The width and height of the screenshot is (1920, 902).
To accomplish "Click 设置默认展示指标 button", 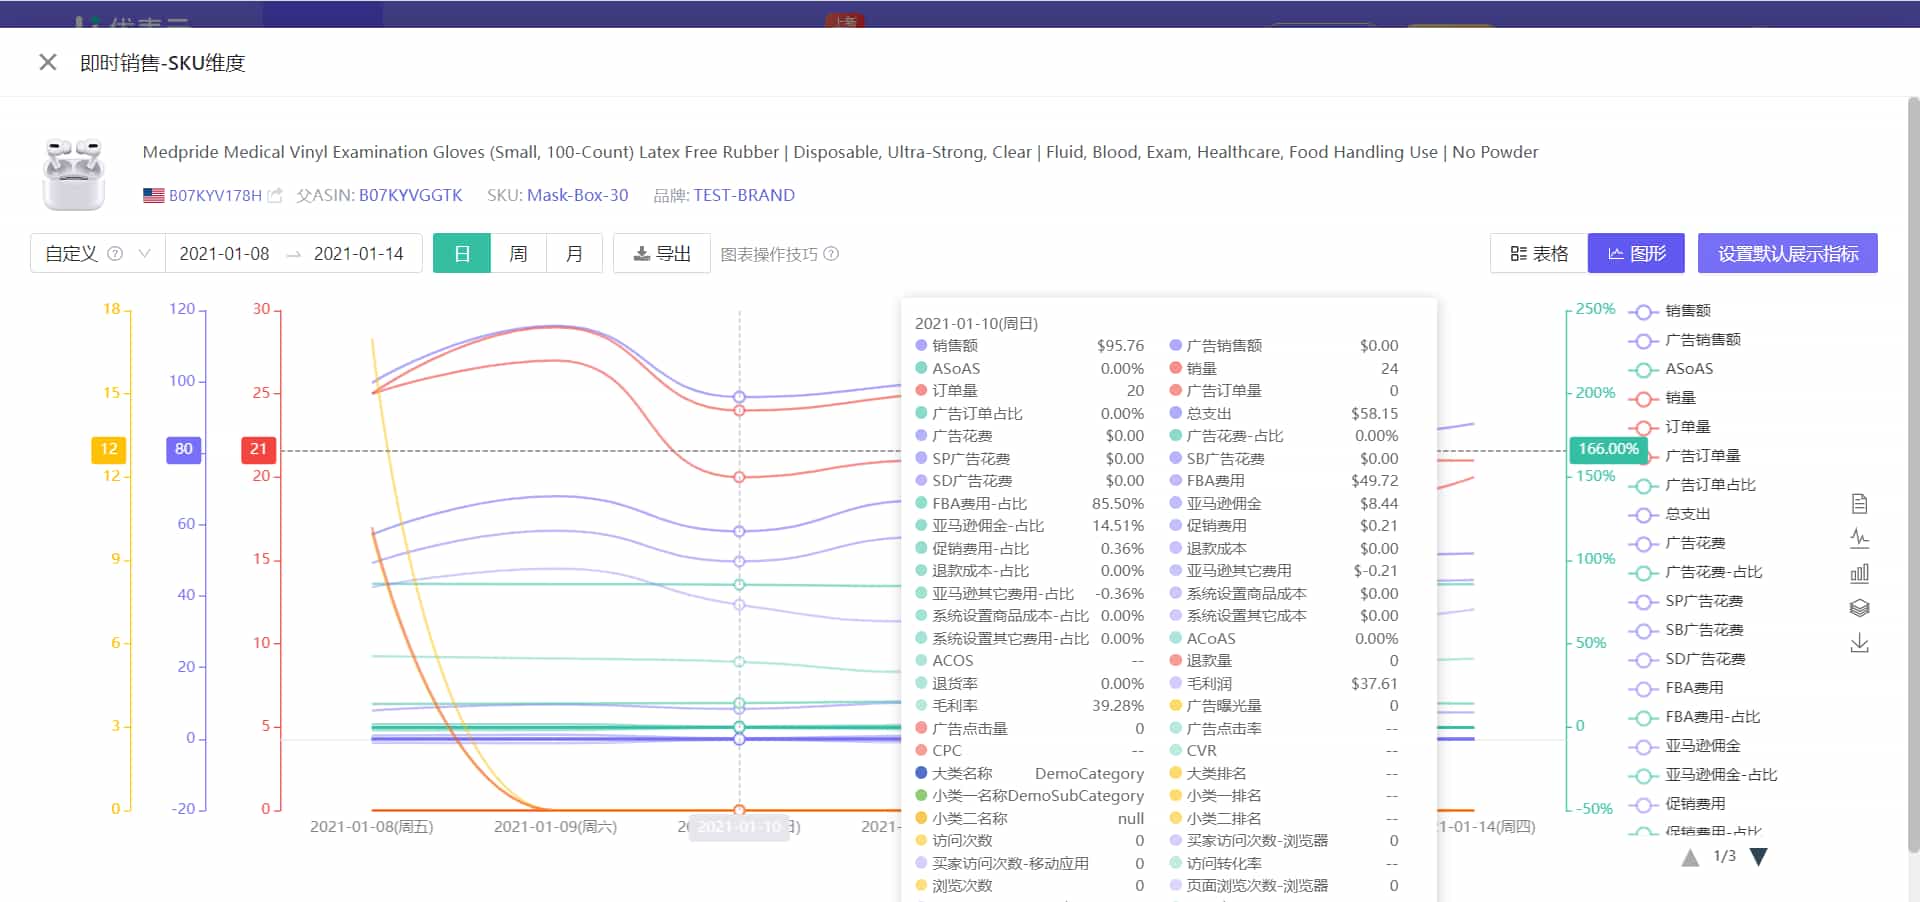I will click(1787, 254).
